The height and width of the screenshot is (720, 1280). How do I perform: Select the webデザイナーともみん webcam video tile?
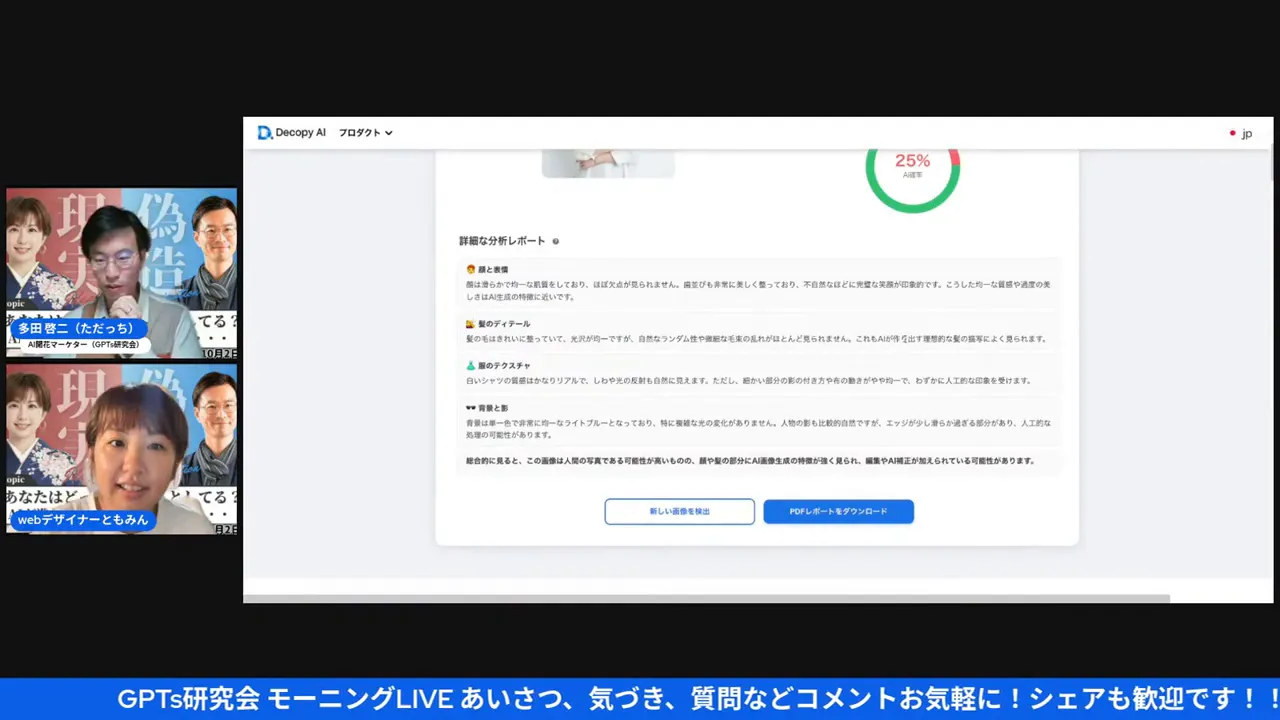point(122,448)
